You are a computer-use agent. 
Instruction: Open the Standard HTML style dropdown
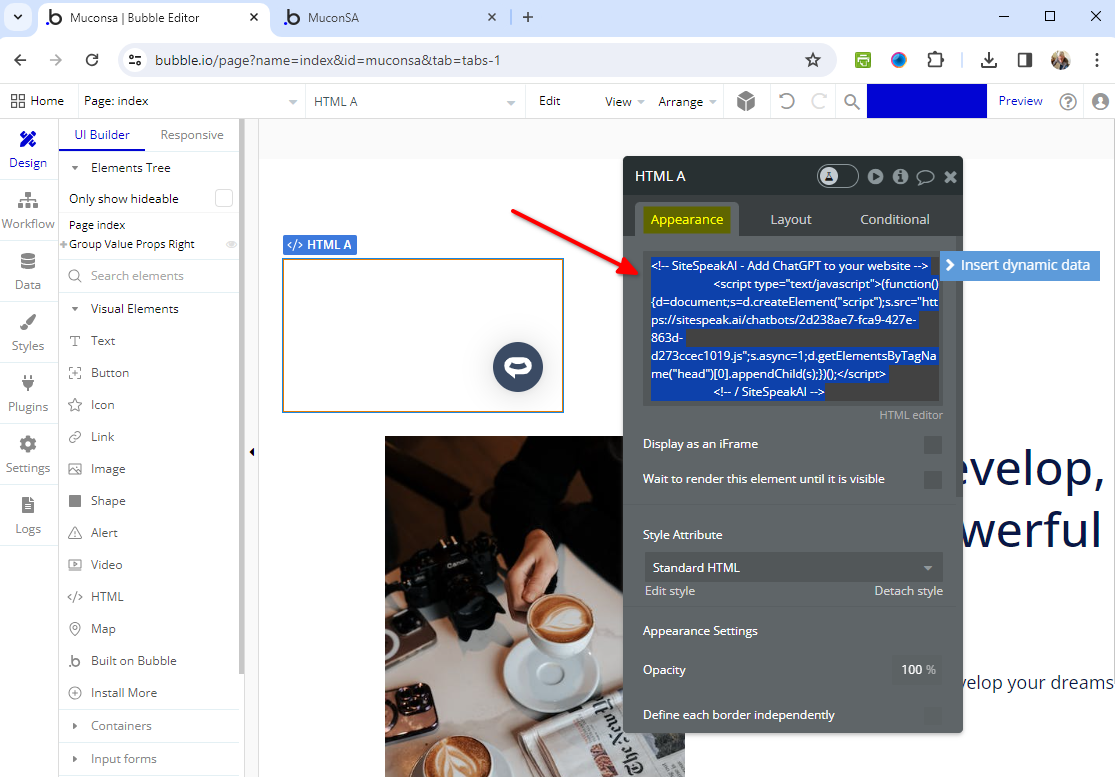[793, 568]
